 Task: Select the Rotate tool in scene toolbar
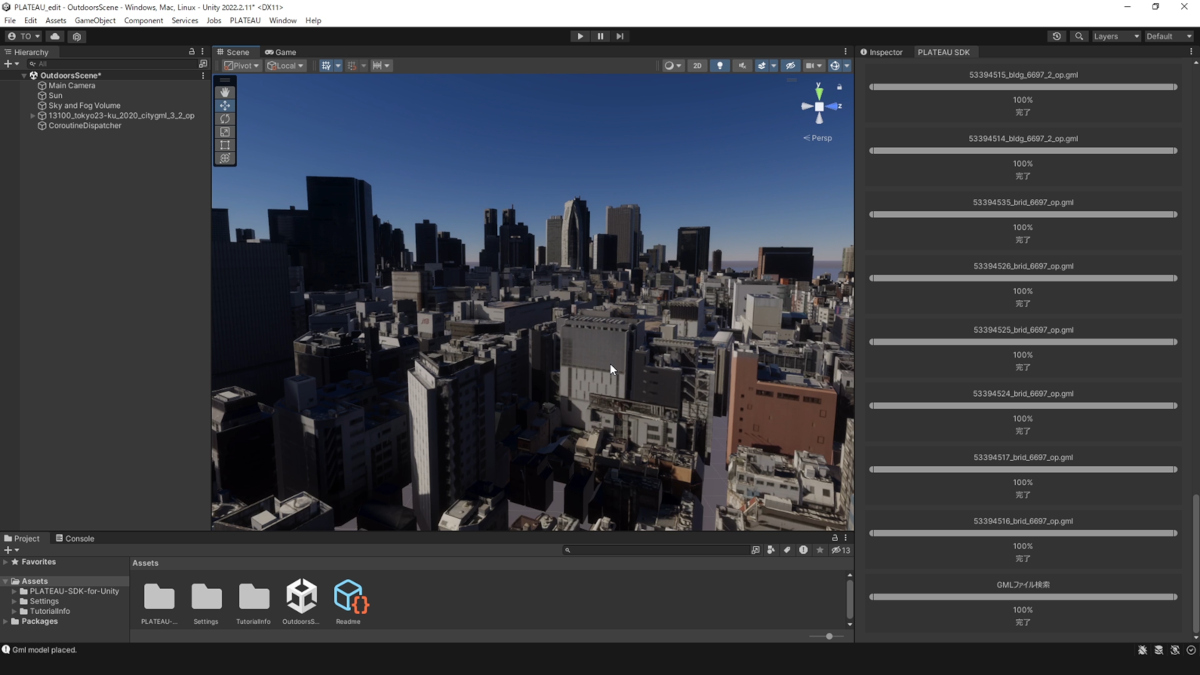pyautogui.click(x=225, y=118)
